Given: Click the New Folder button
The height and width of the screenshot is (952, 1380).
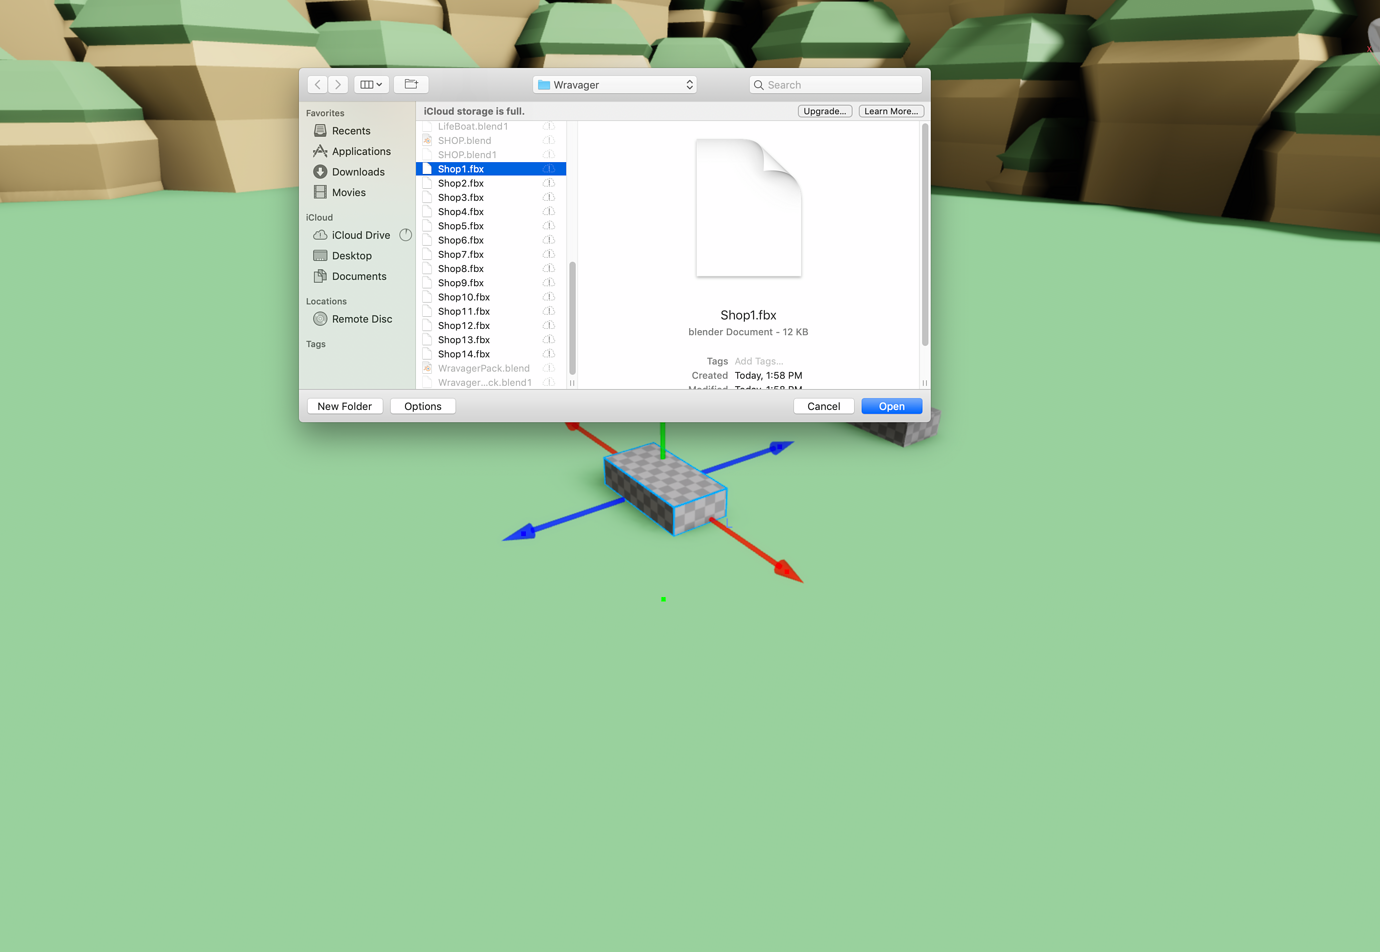Looking at the screenshot, I should pyautogui.click(x=345, y=406).
